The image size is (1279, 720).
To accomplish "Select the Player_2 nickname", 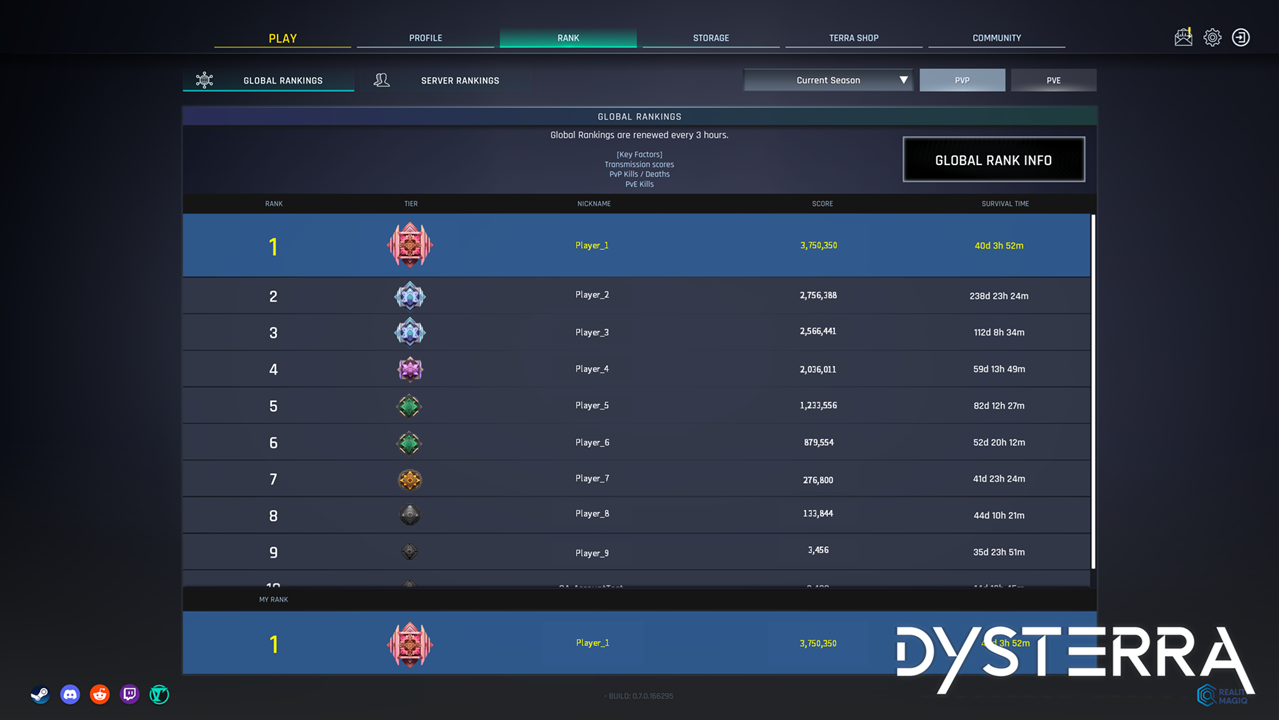I will (x=592, y=295).
